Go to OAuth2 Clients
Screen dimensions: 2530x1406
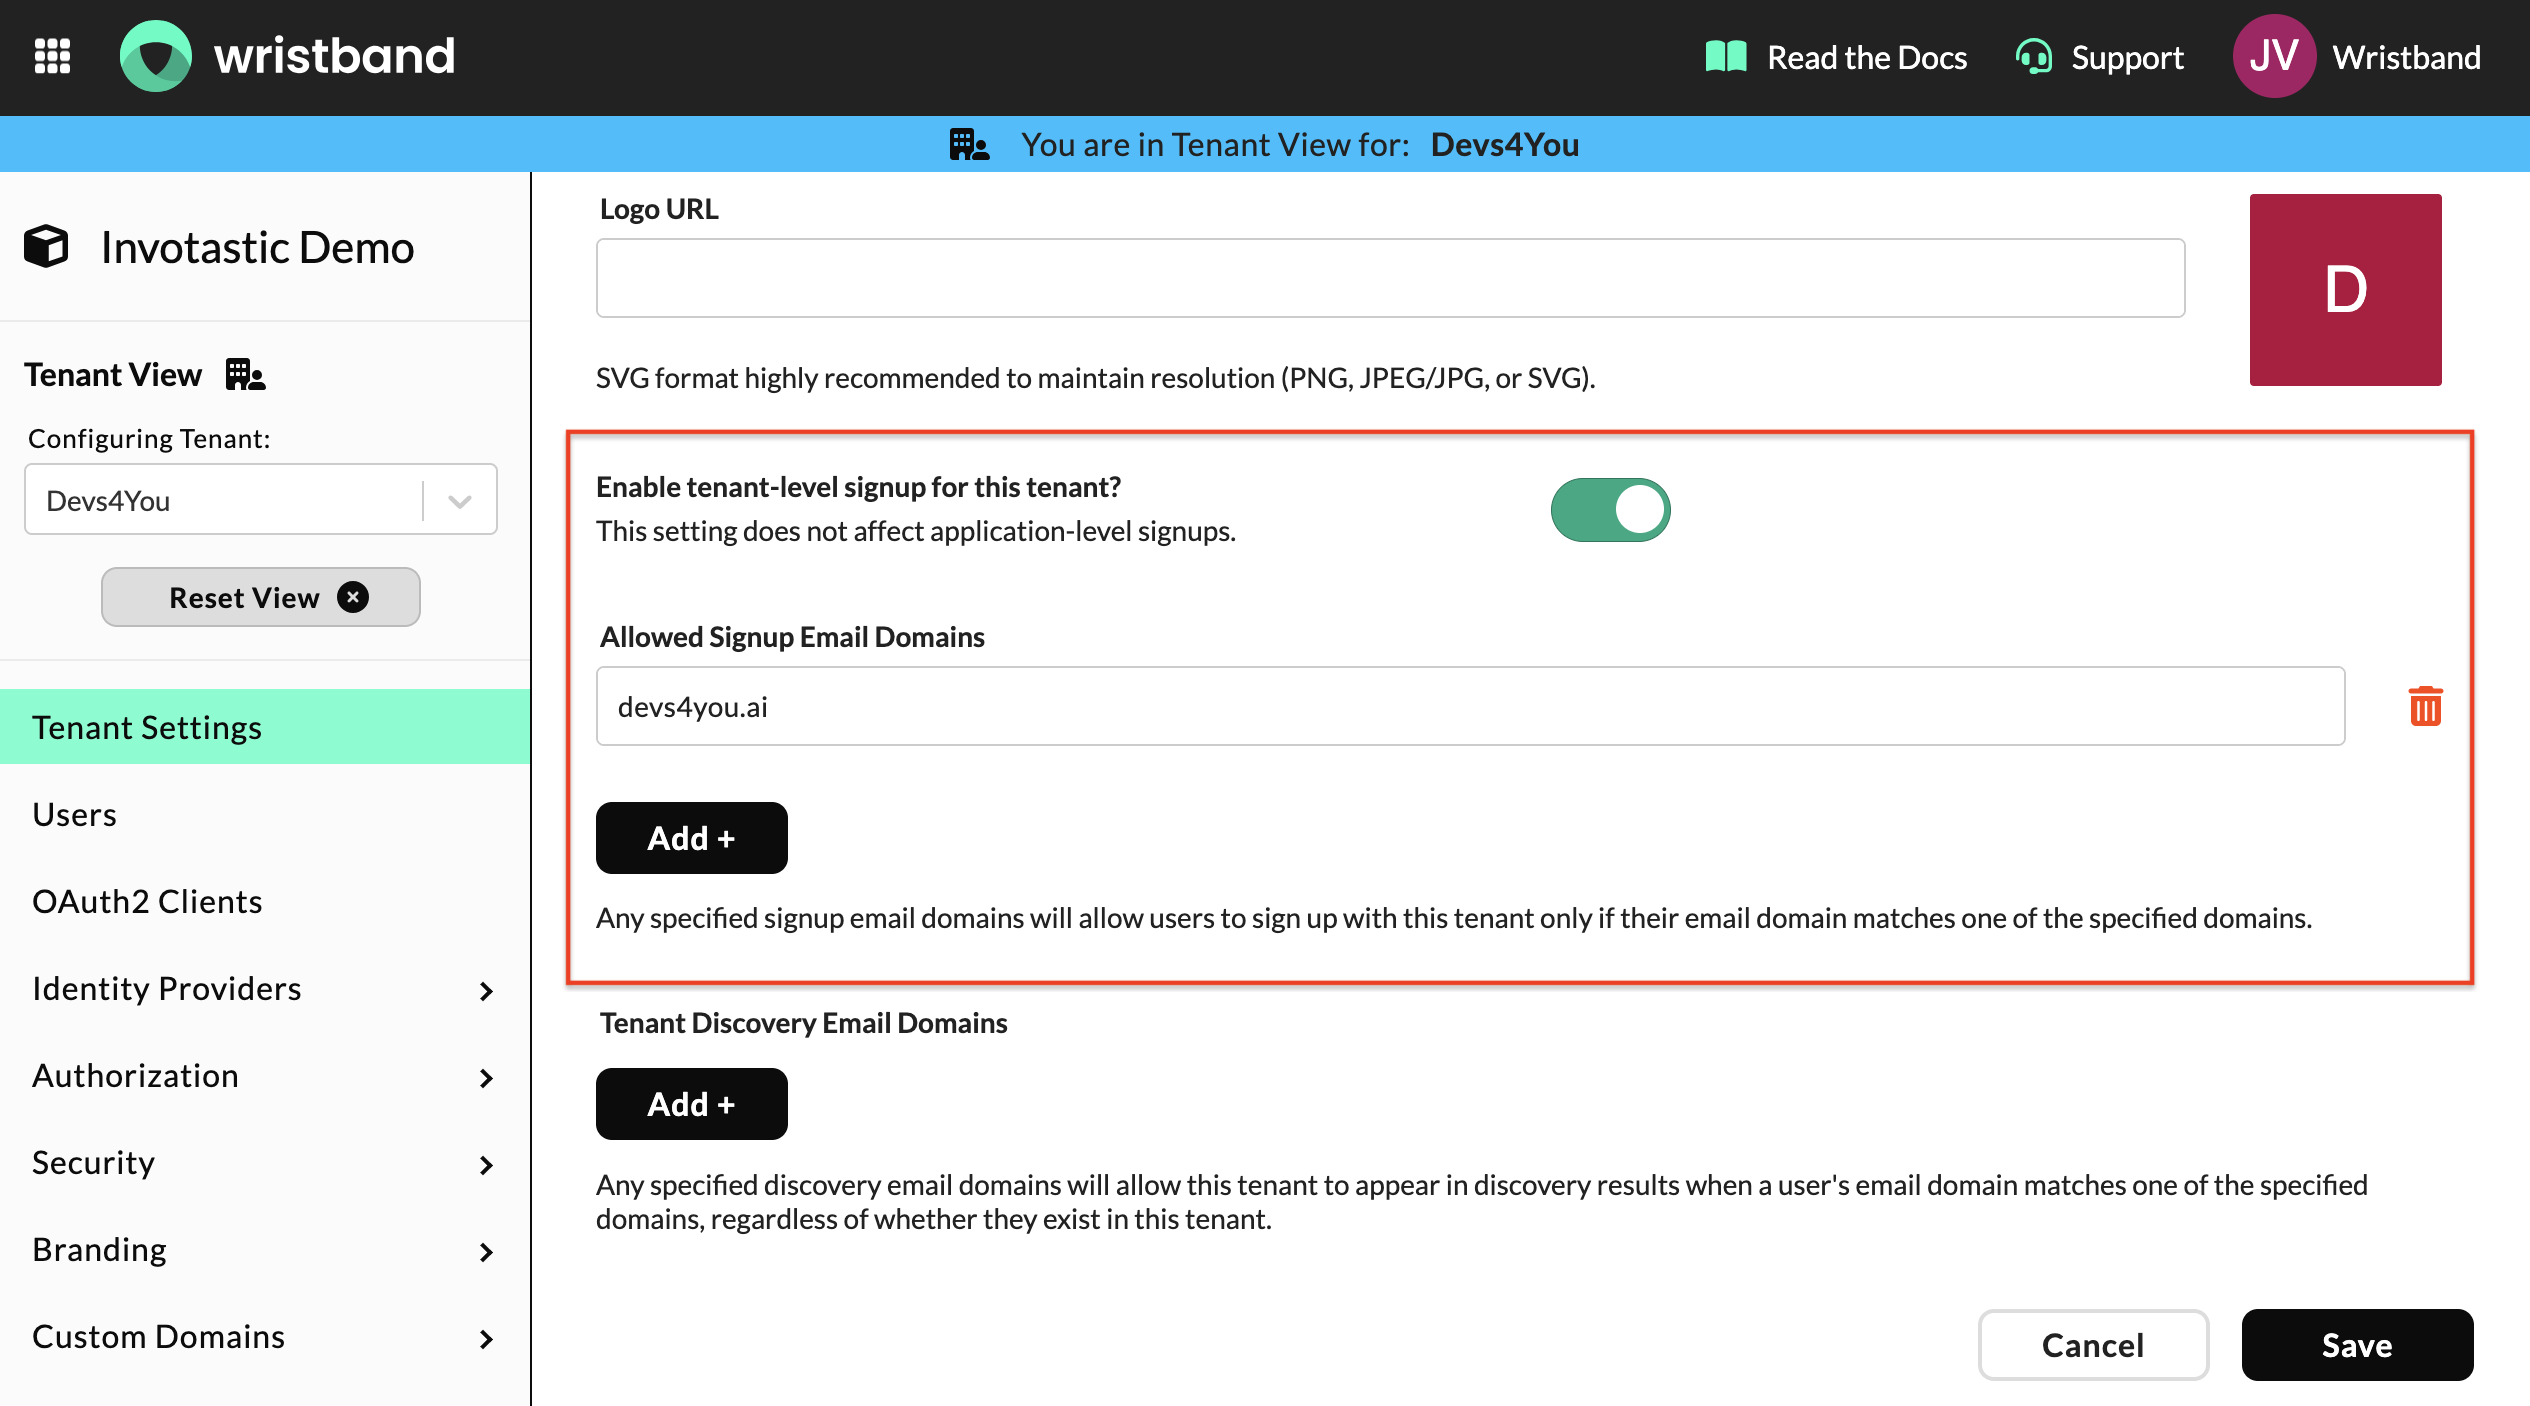[147, 902]
